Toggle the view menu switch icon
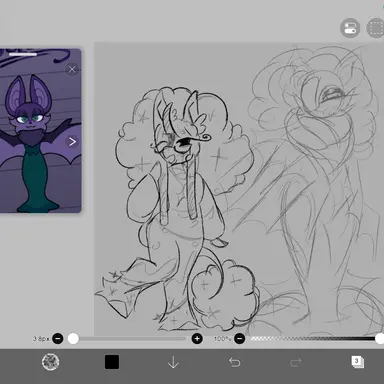The image size is (384, 384). coord(350,28)
